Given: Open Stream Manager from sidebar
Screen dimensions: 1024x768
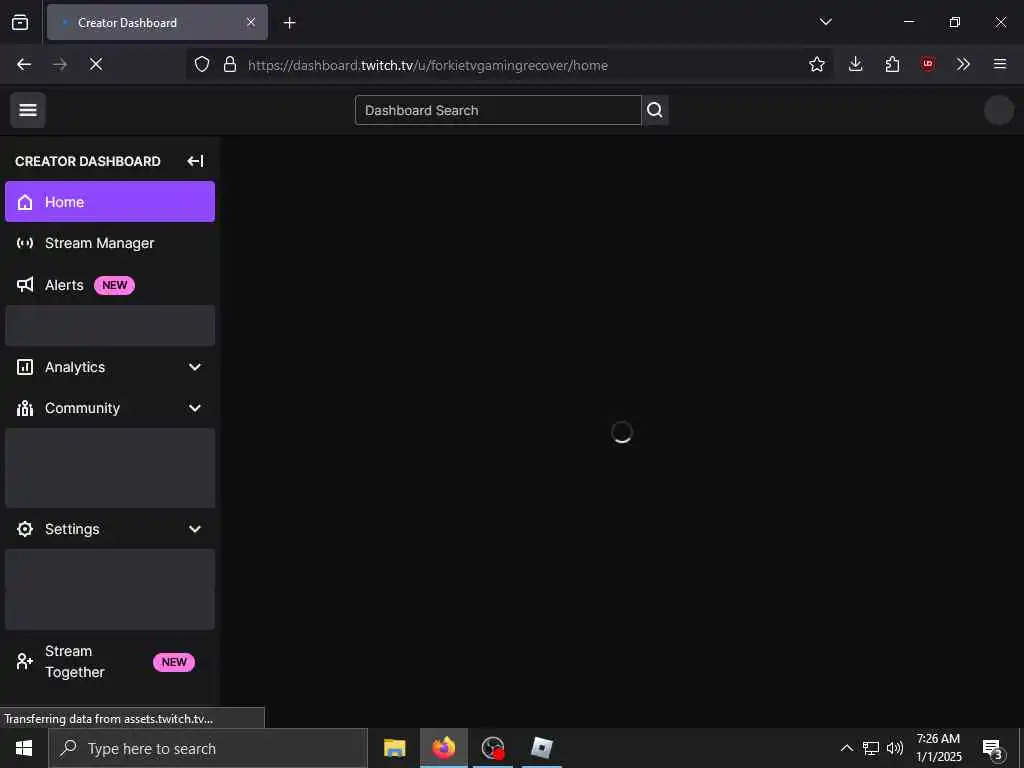Looking at the screenshot, I should click(x=110, y=243).
